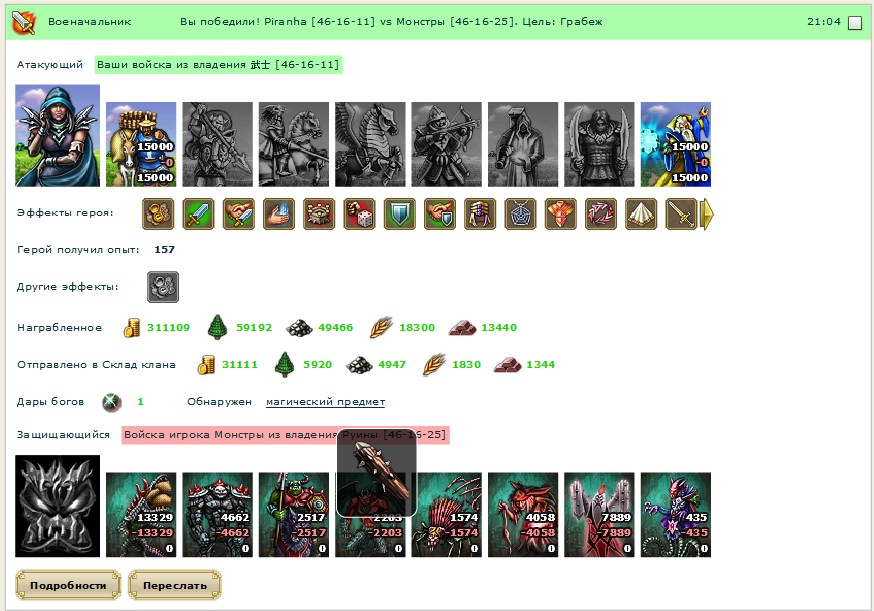Select the hooded heroine portrait
The height and width of the screenshot is (611, 874).
pyautogui.click(x=57, y=135)
